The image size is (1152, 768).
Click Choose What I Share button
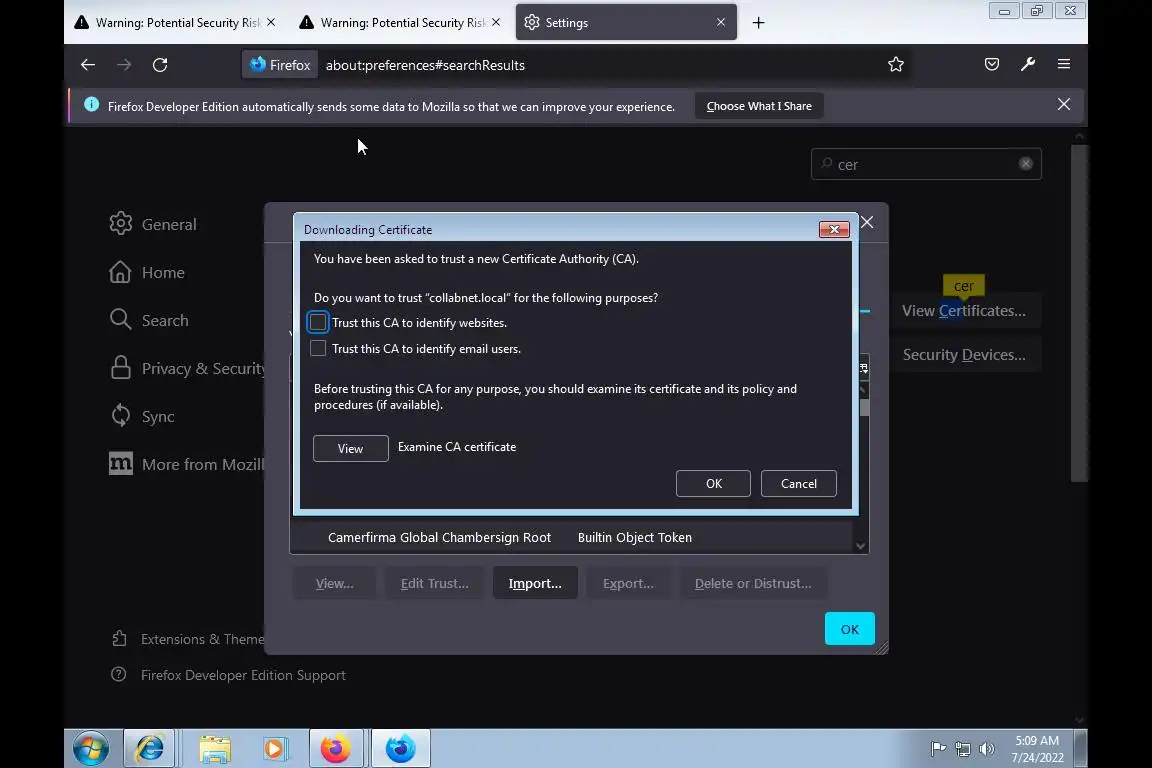(759, 106)
